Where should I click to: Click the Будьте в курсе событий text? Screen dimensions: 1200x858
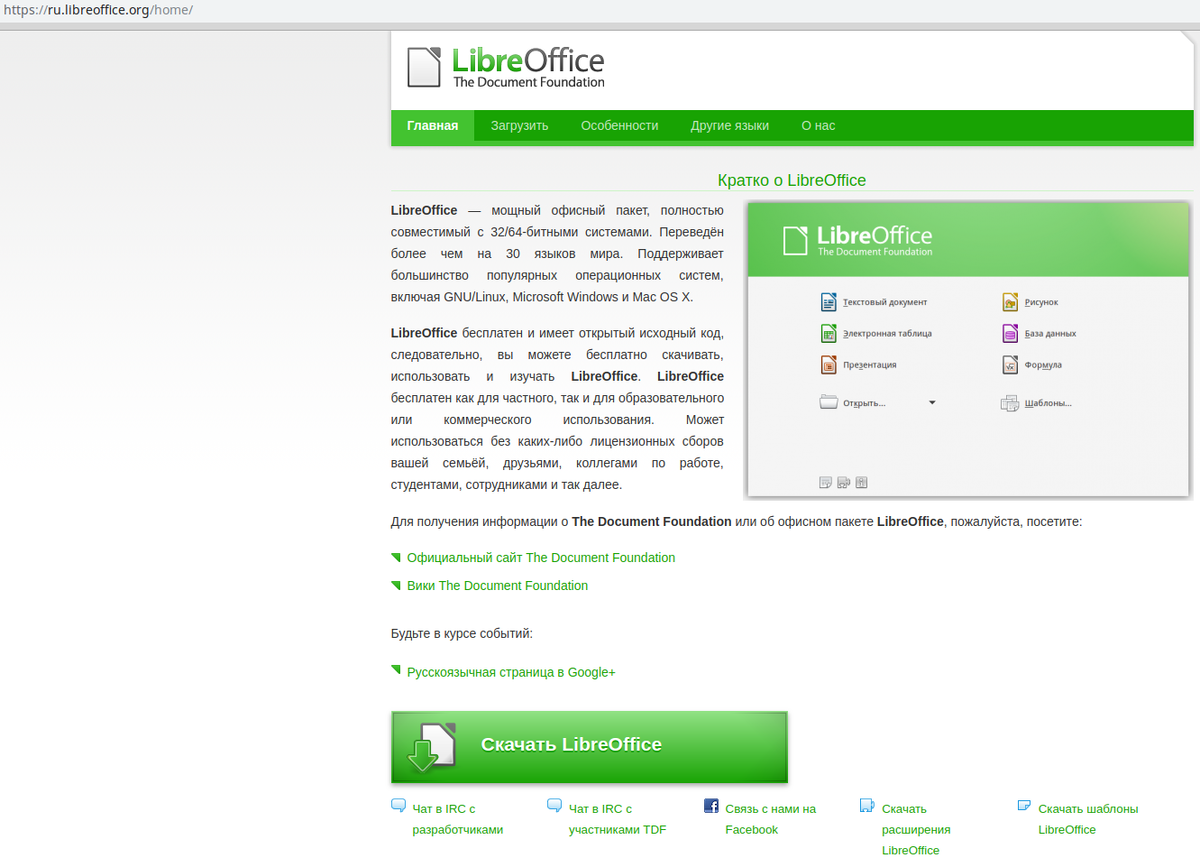[462, 634]
